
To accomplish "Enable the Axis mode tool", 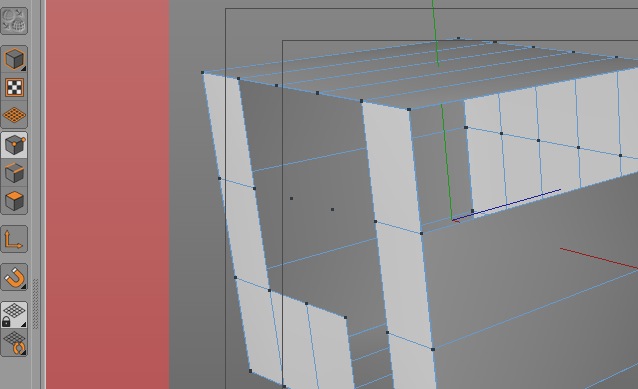I will pos(14,239).
